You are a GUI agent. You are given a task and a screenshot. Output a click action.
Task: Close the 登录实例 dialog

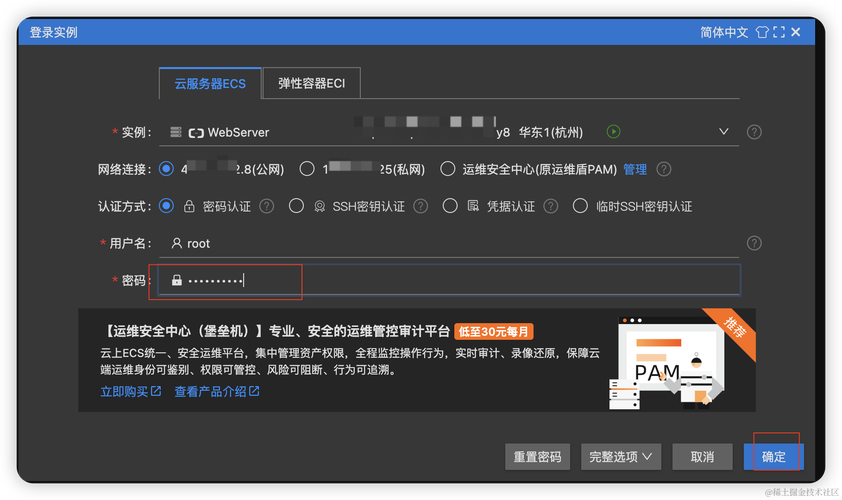click(x=796, y=32)
